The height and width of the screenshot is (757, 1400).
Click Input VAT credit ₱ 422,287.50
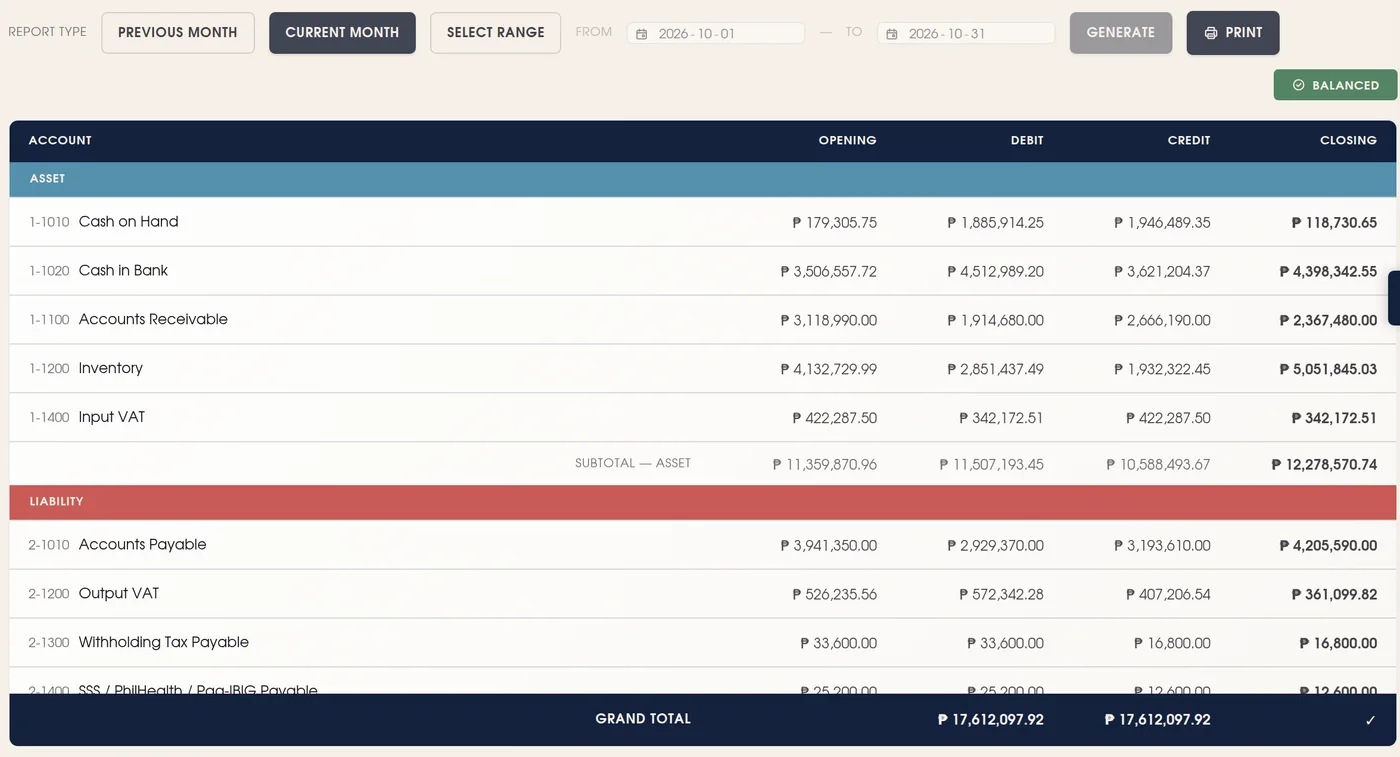pos(1169,419)
